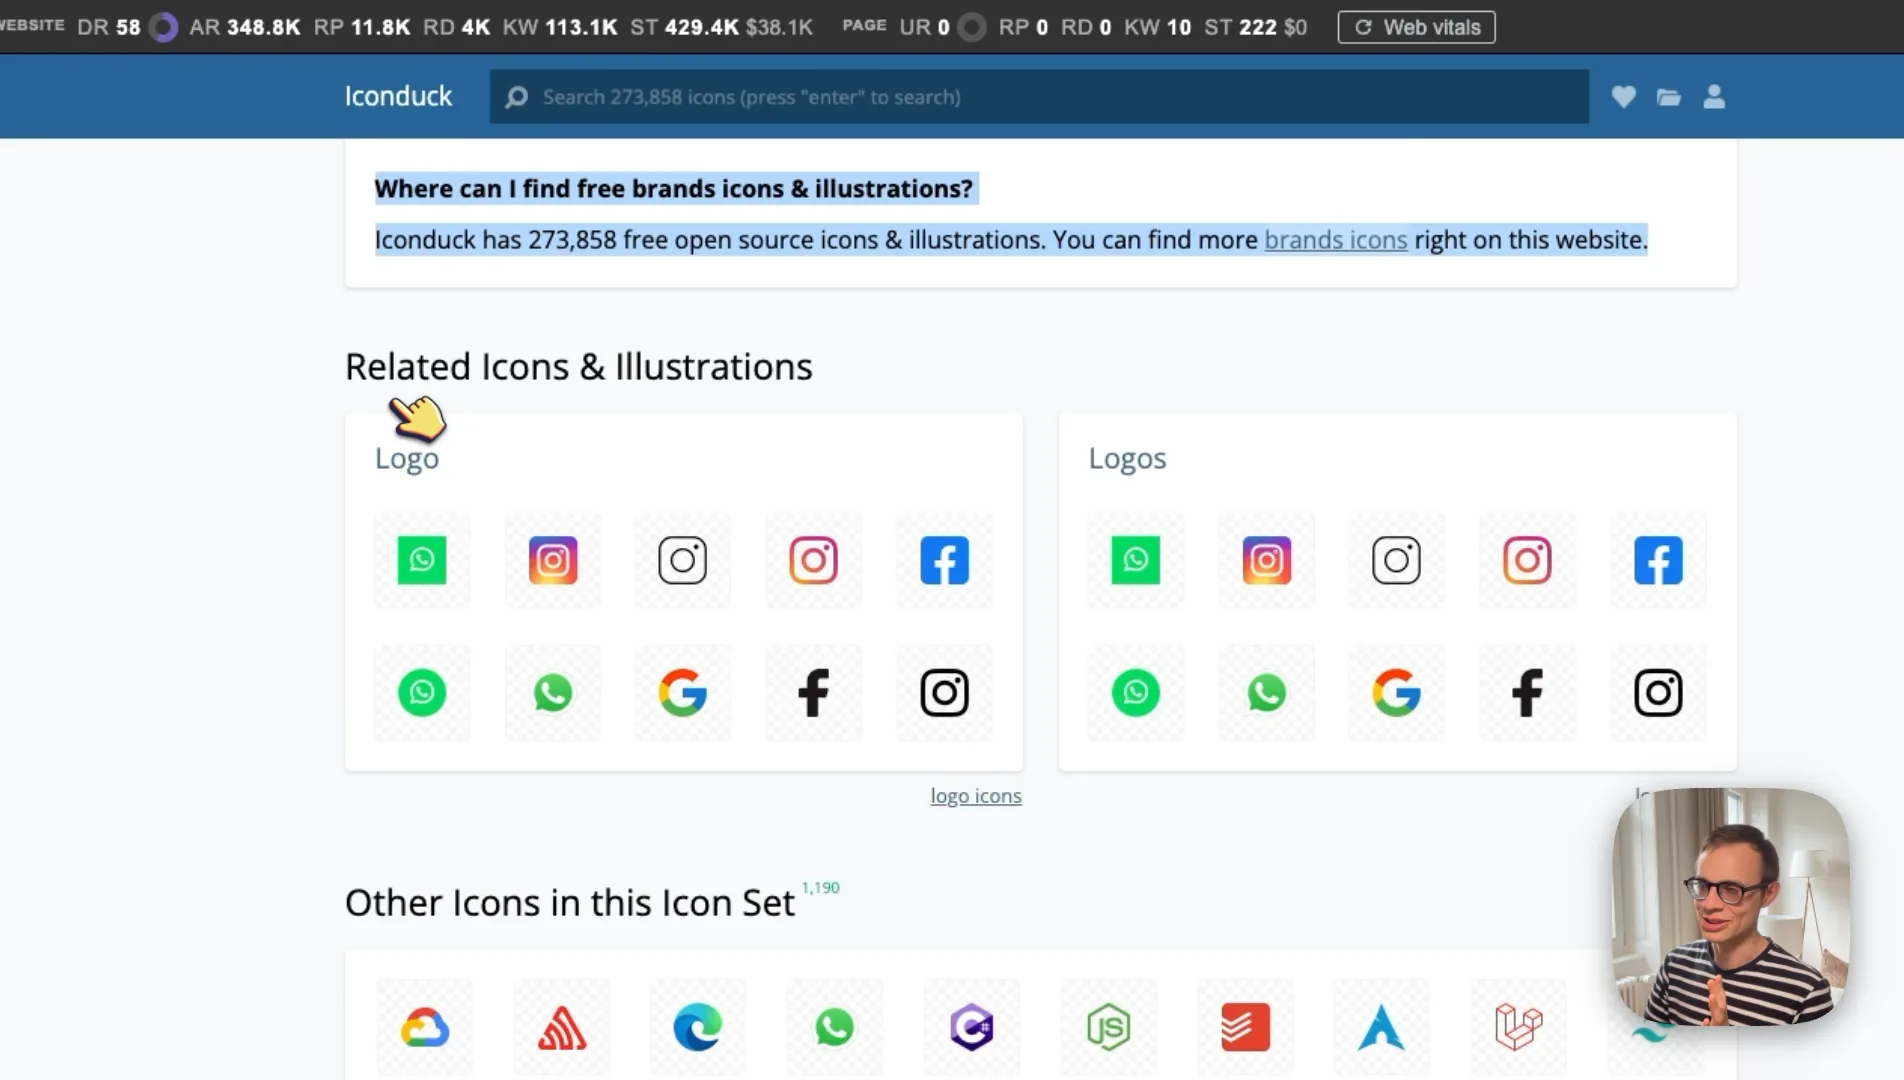Open the "Logo" card heading
The image size is (1904, 1080).
tap(407, 458)
